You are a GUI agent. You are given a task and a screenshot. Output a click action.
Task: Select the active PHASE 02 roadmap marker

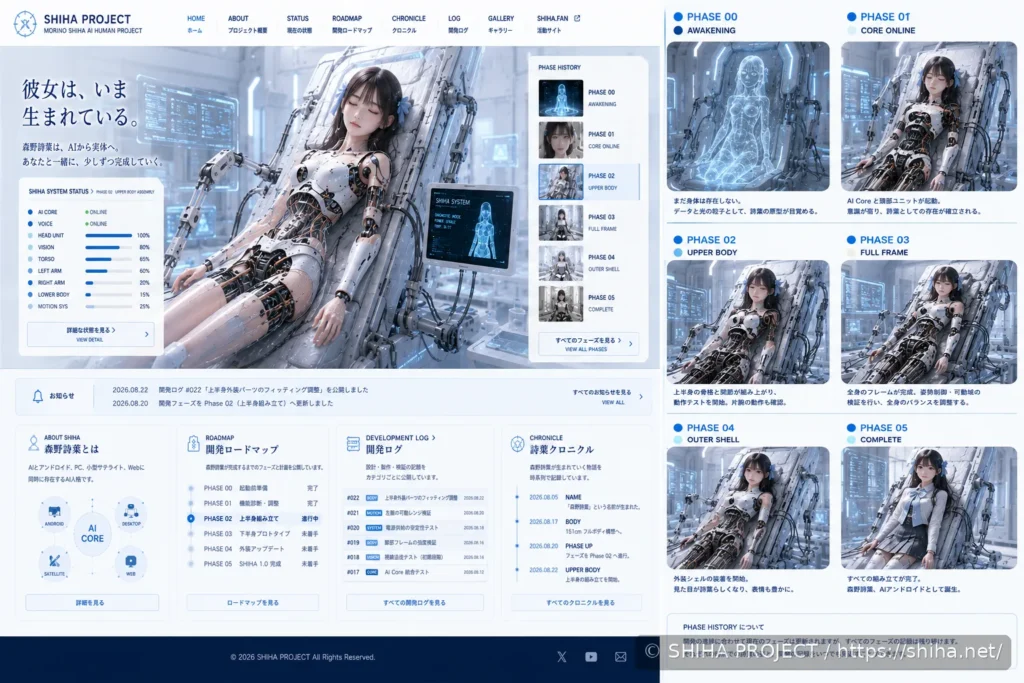pos(191,518)
